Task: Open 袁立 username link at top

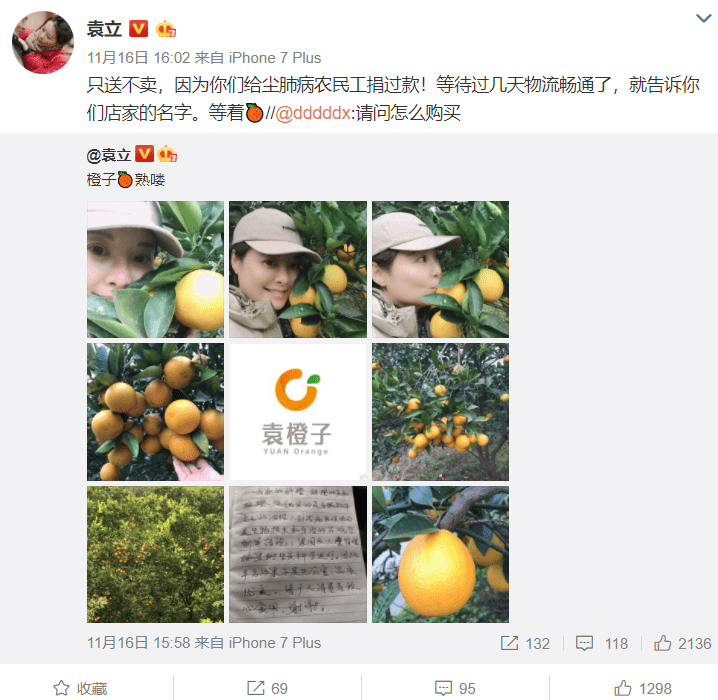Action: [x=104, y=29]
